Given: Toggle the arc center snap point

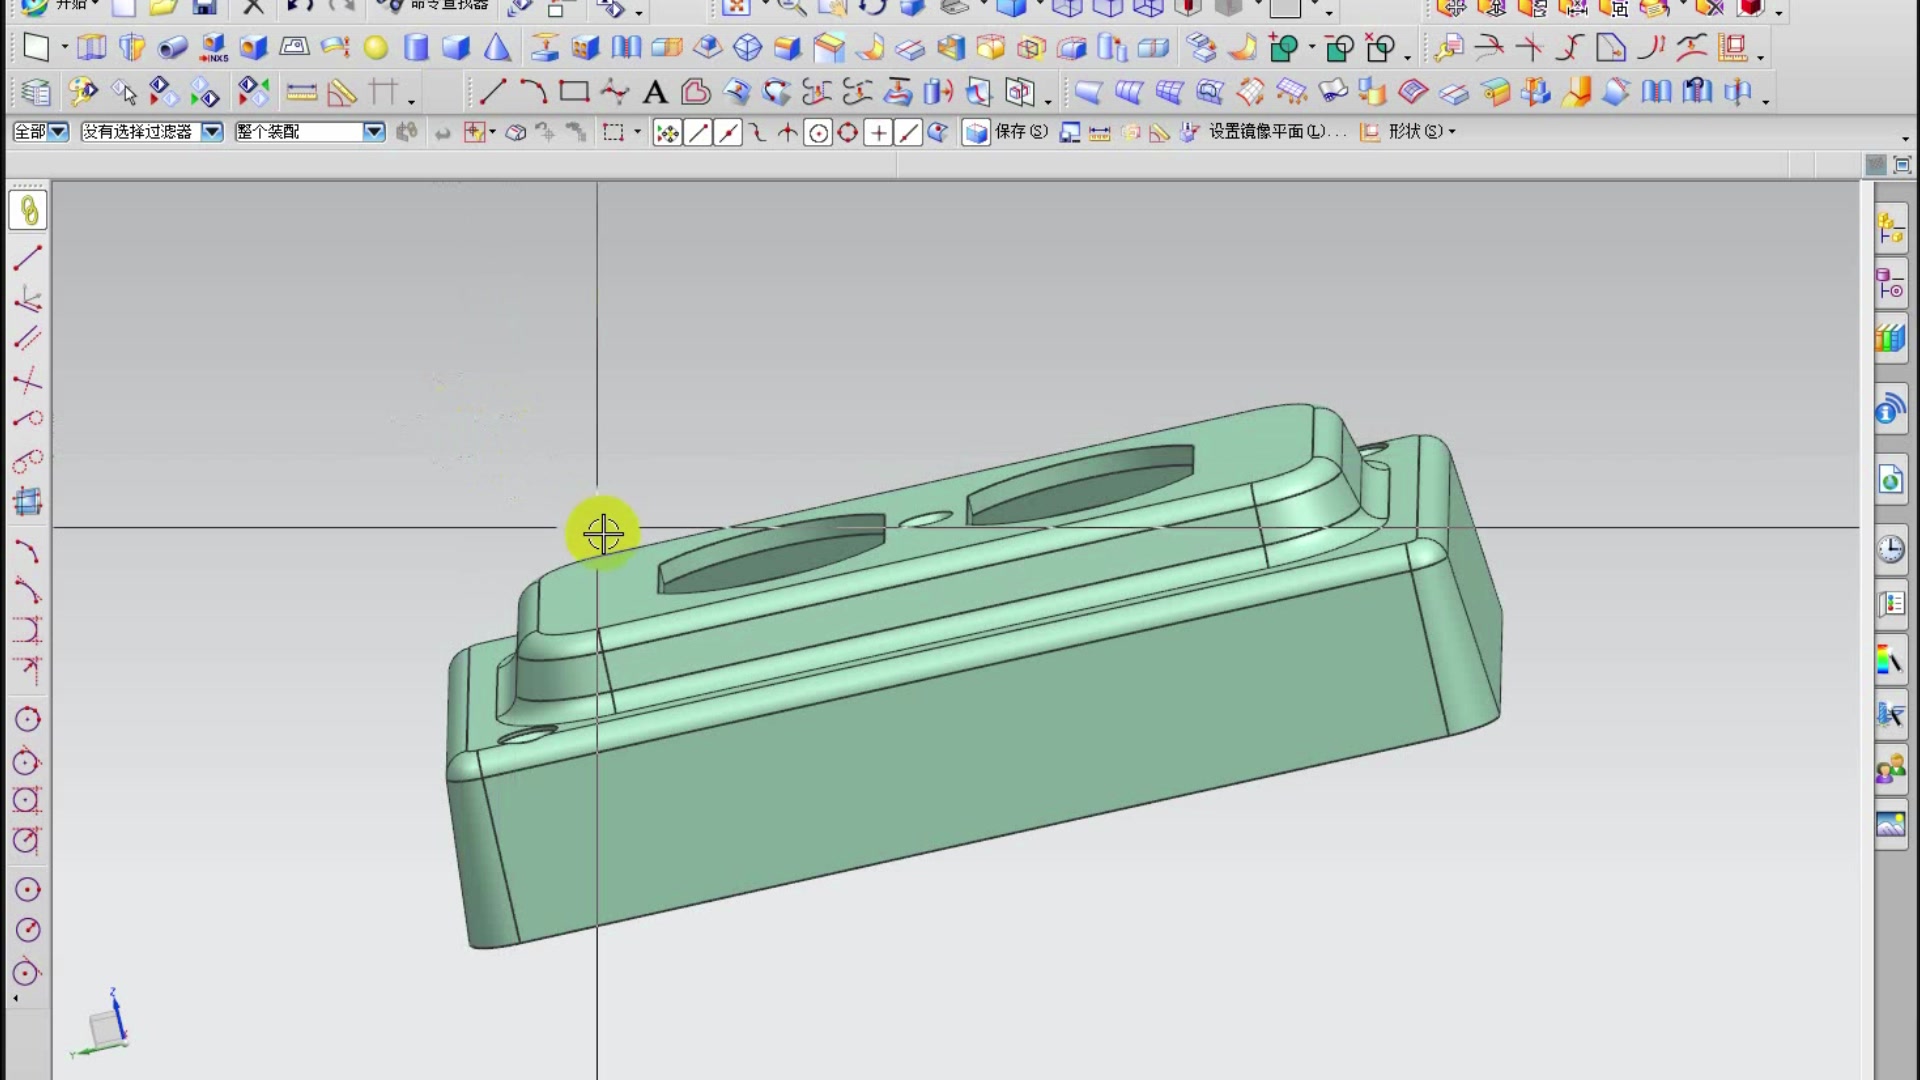Looking at the screenshot, I should (x=818, y=133).
